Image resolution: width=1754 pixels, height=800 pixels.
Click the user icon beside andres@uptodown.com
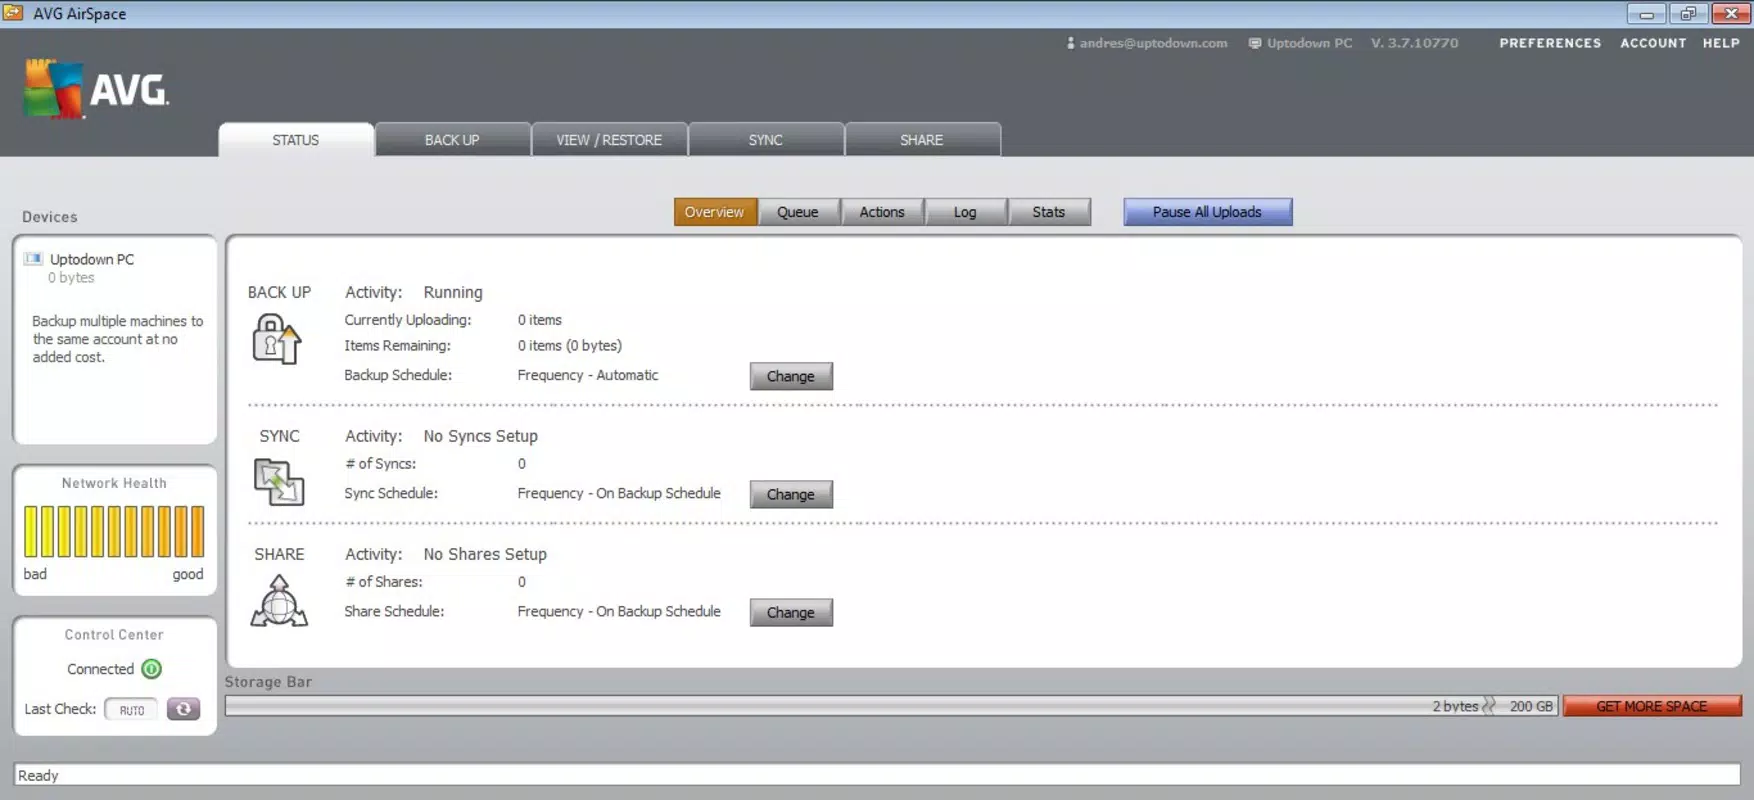1070,43
